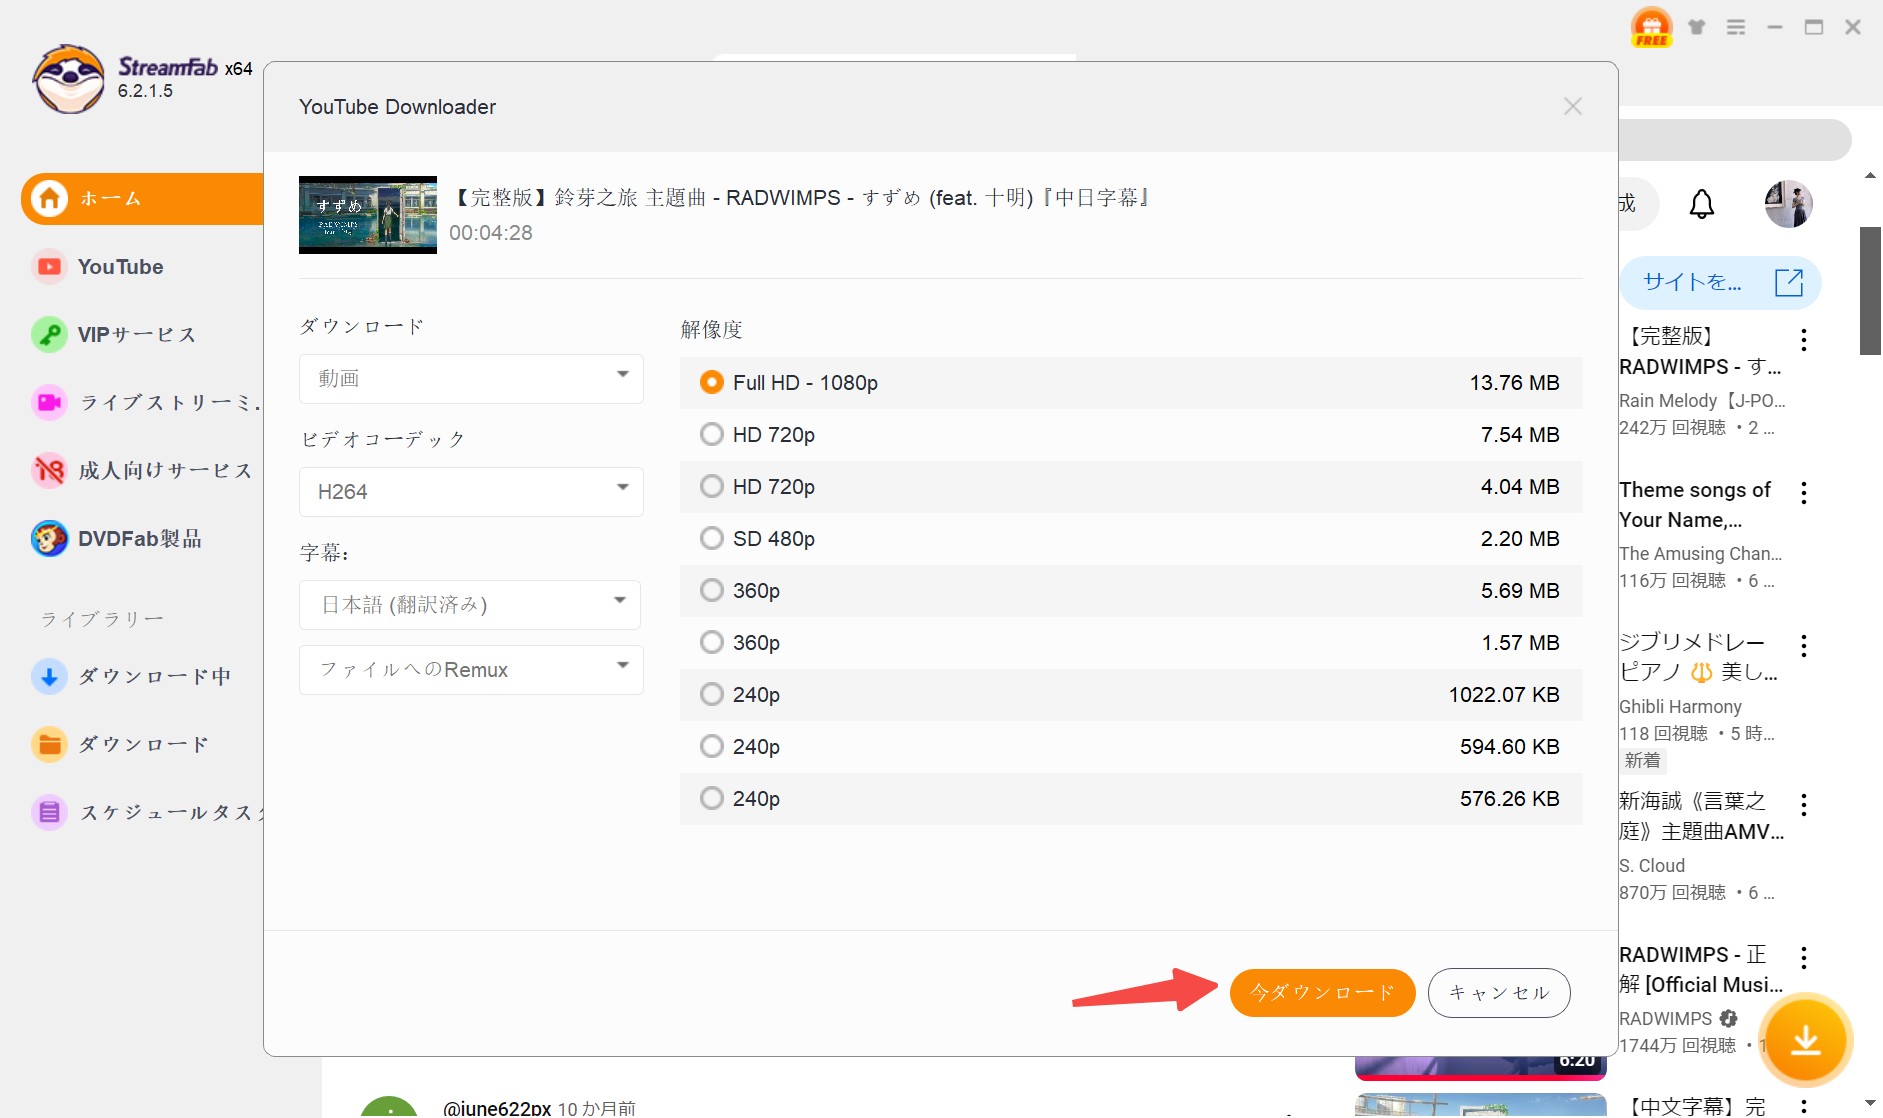Click the ダウンロード中 downloading icon

(x=49, y=677)
